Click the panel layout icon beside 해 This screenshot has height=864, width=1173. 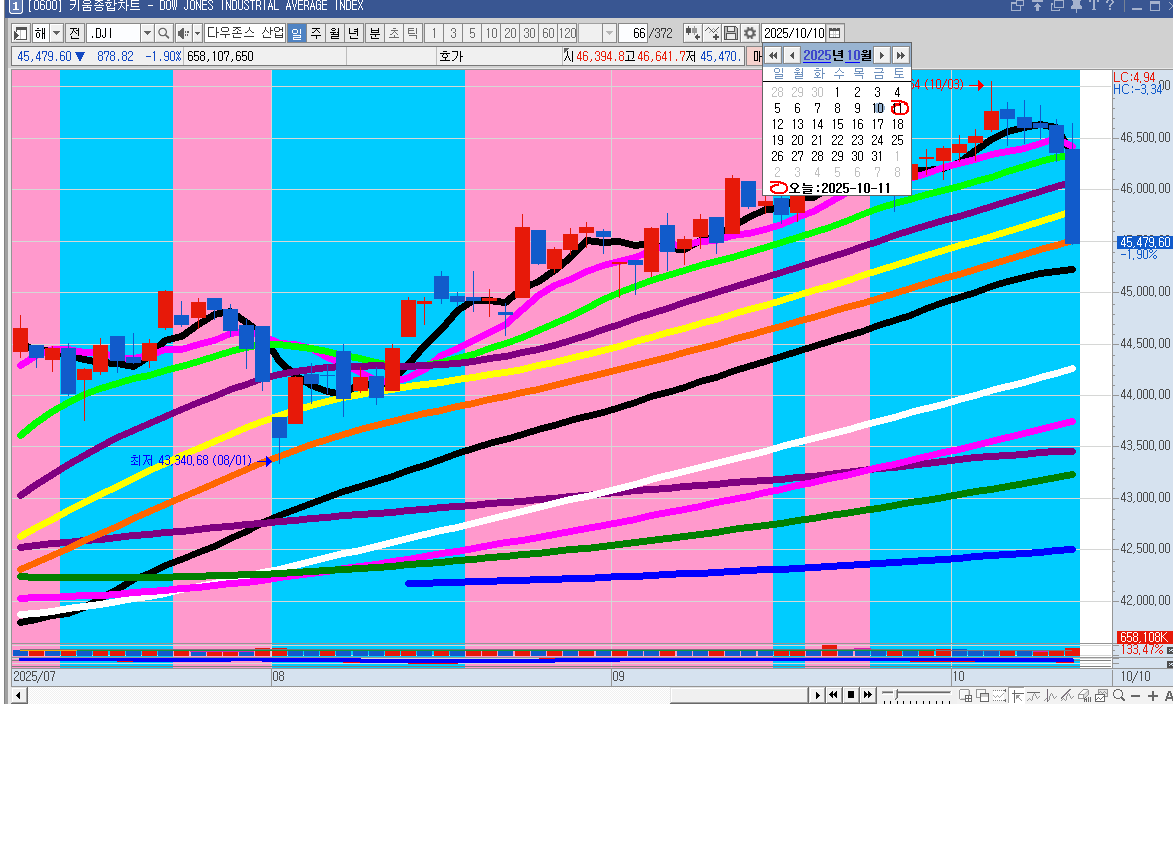(21, 34)
